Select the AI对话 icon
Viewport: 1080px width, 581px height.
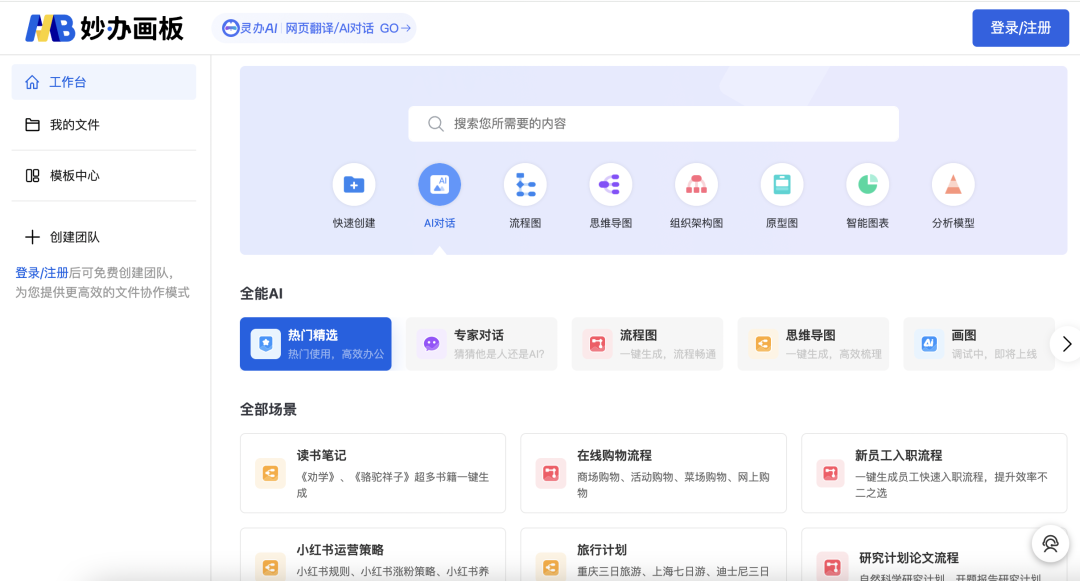[439, 184]
